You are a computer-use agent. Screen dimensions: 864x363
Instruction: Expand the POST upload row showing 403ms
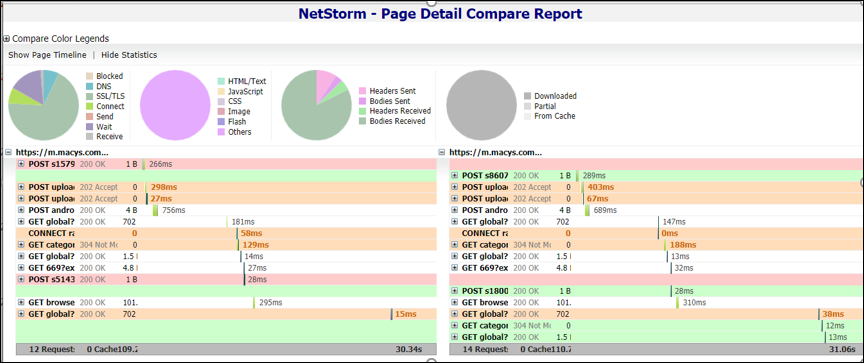[454, 187]
